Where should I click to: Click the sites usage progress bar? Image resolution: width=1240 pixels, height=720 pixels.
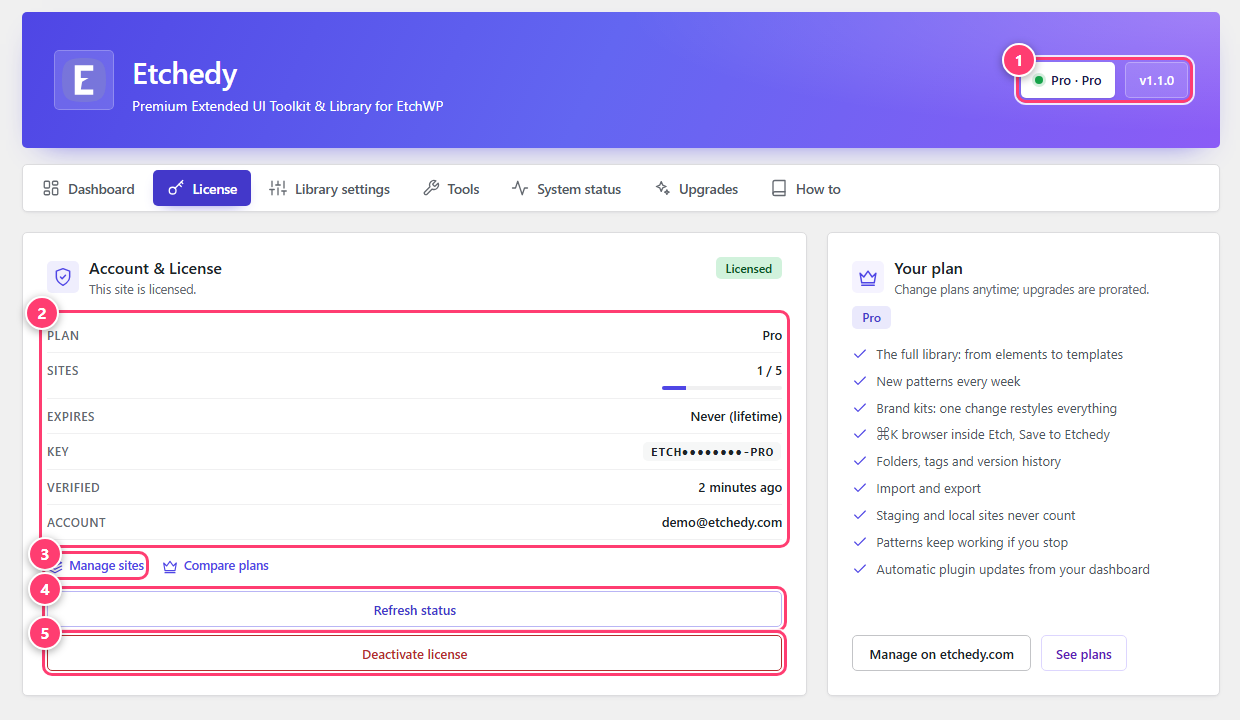tap(722, 387)
